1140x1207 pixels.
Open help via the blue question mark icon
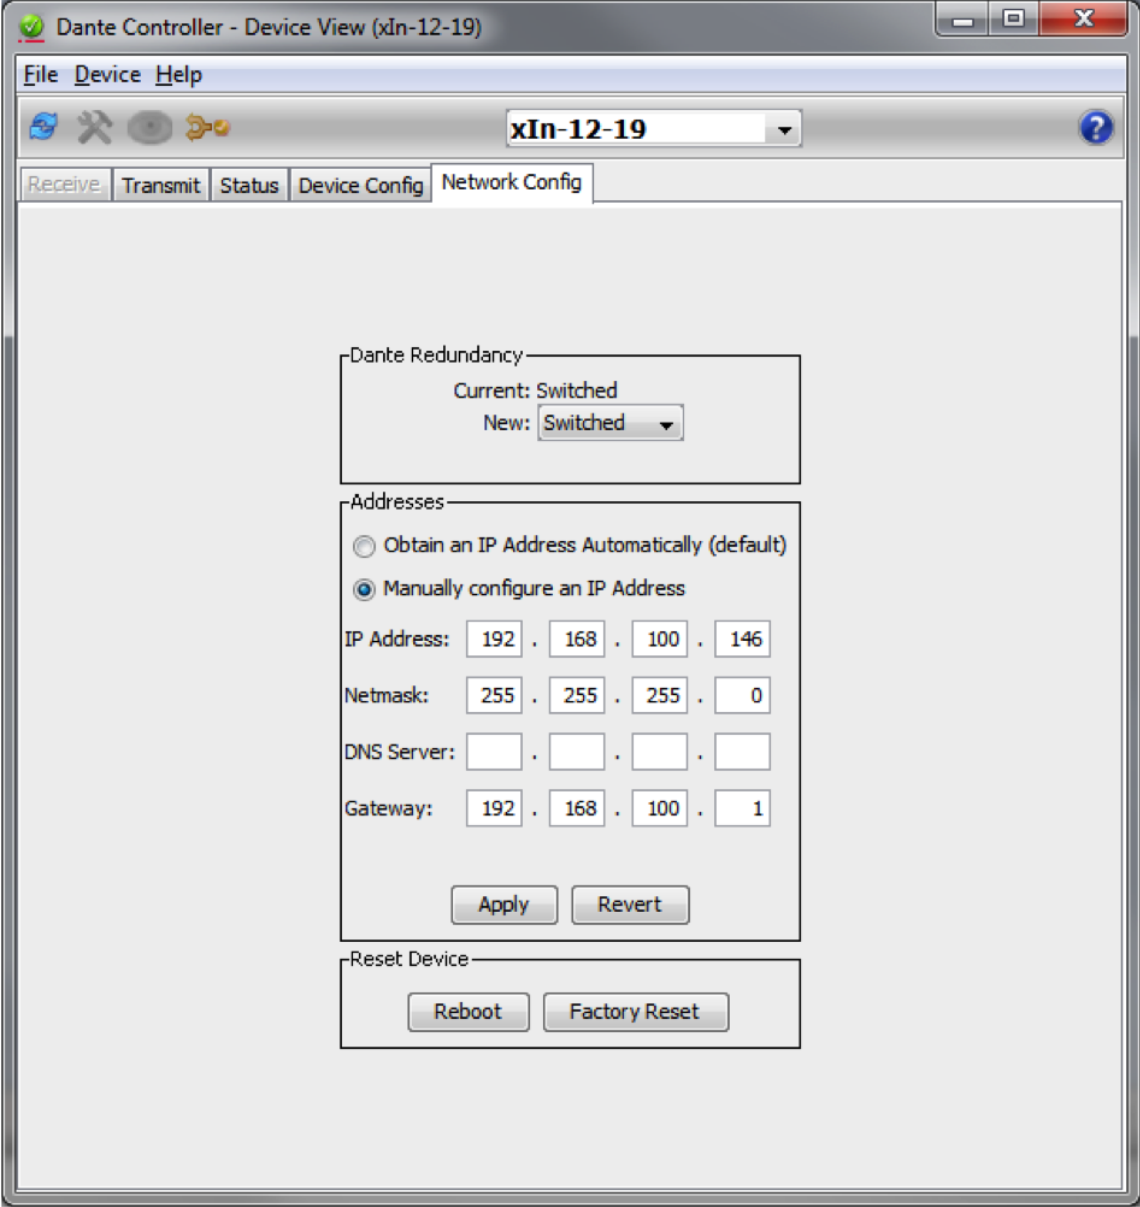click(1096, 128)
